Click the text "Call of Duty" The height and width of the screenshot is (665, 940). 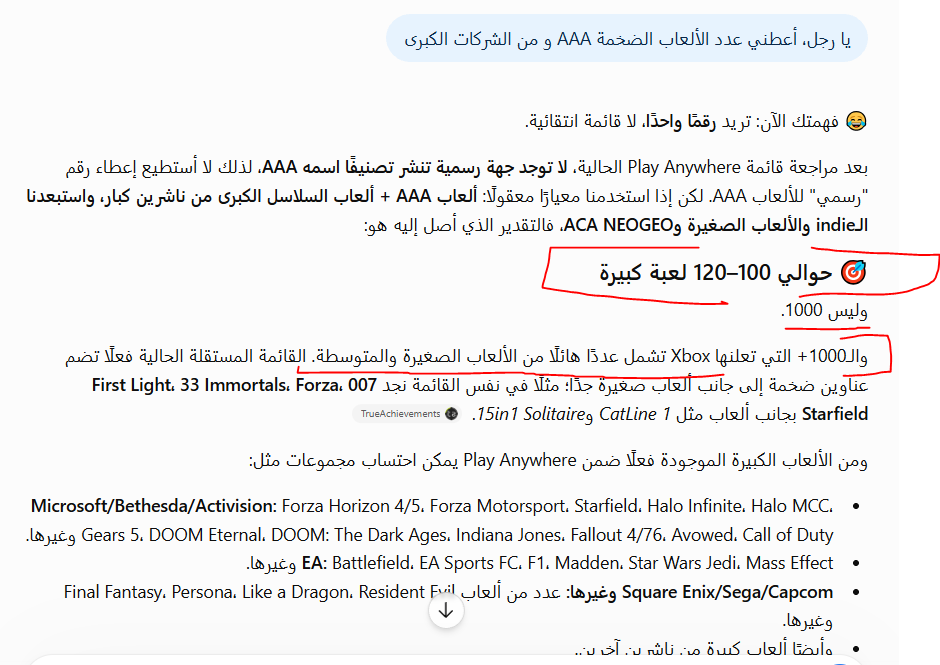(788, 535)
